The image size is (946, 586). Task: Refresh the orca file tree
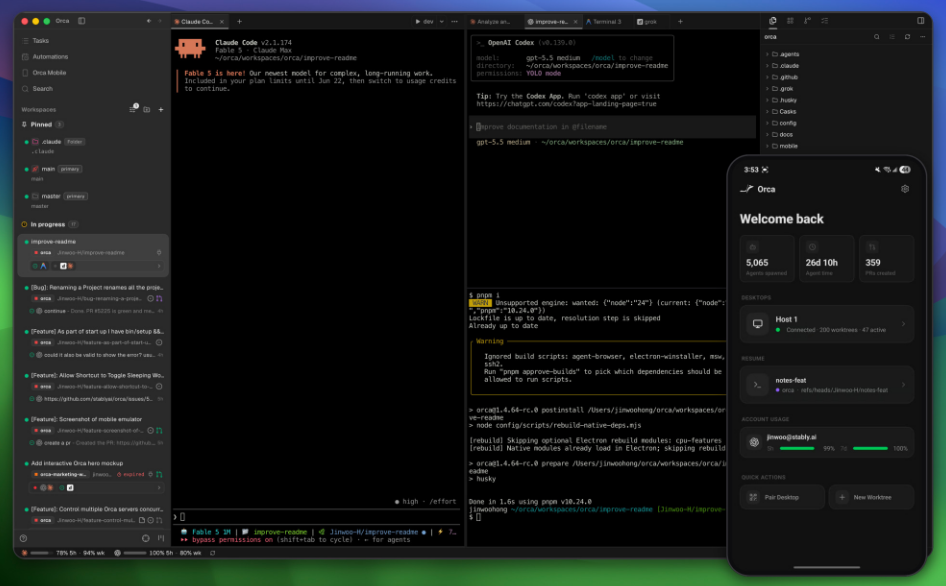(x=907, y=37)
